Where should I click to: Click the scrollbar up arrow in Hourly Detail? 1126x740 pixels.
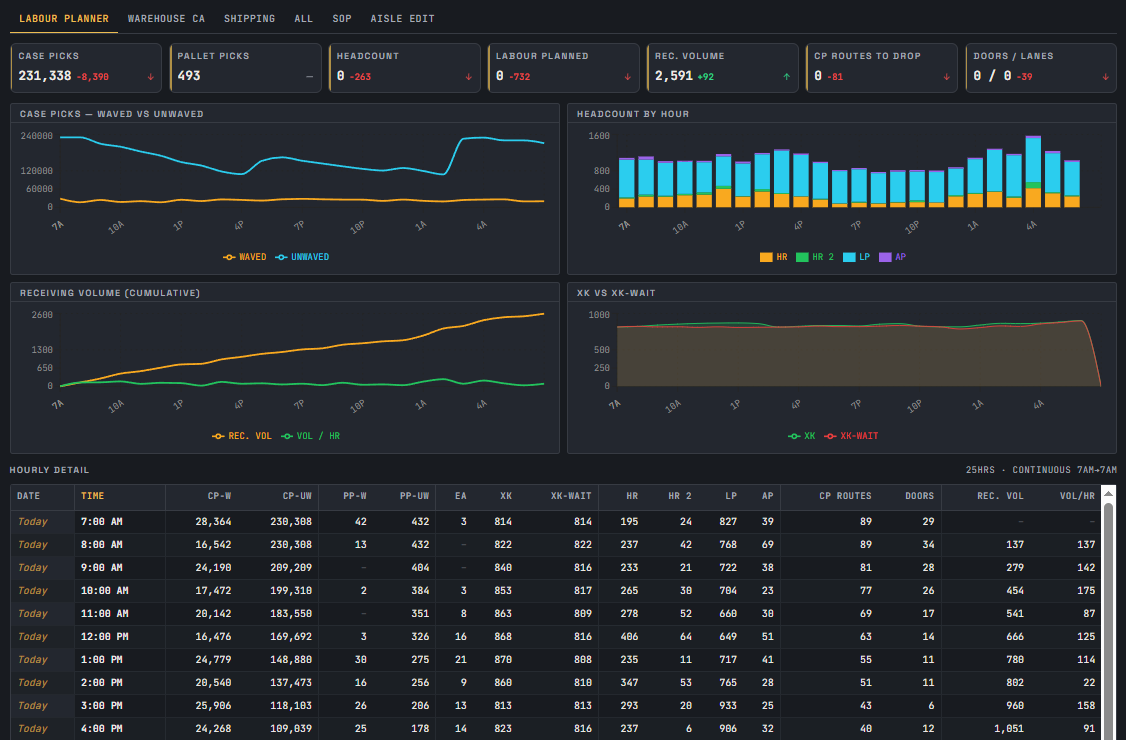pos(1108,494)
